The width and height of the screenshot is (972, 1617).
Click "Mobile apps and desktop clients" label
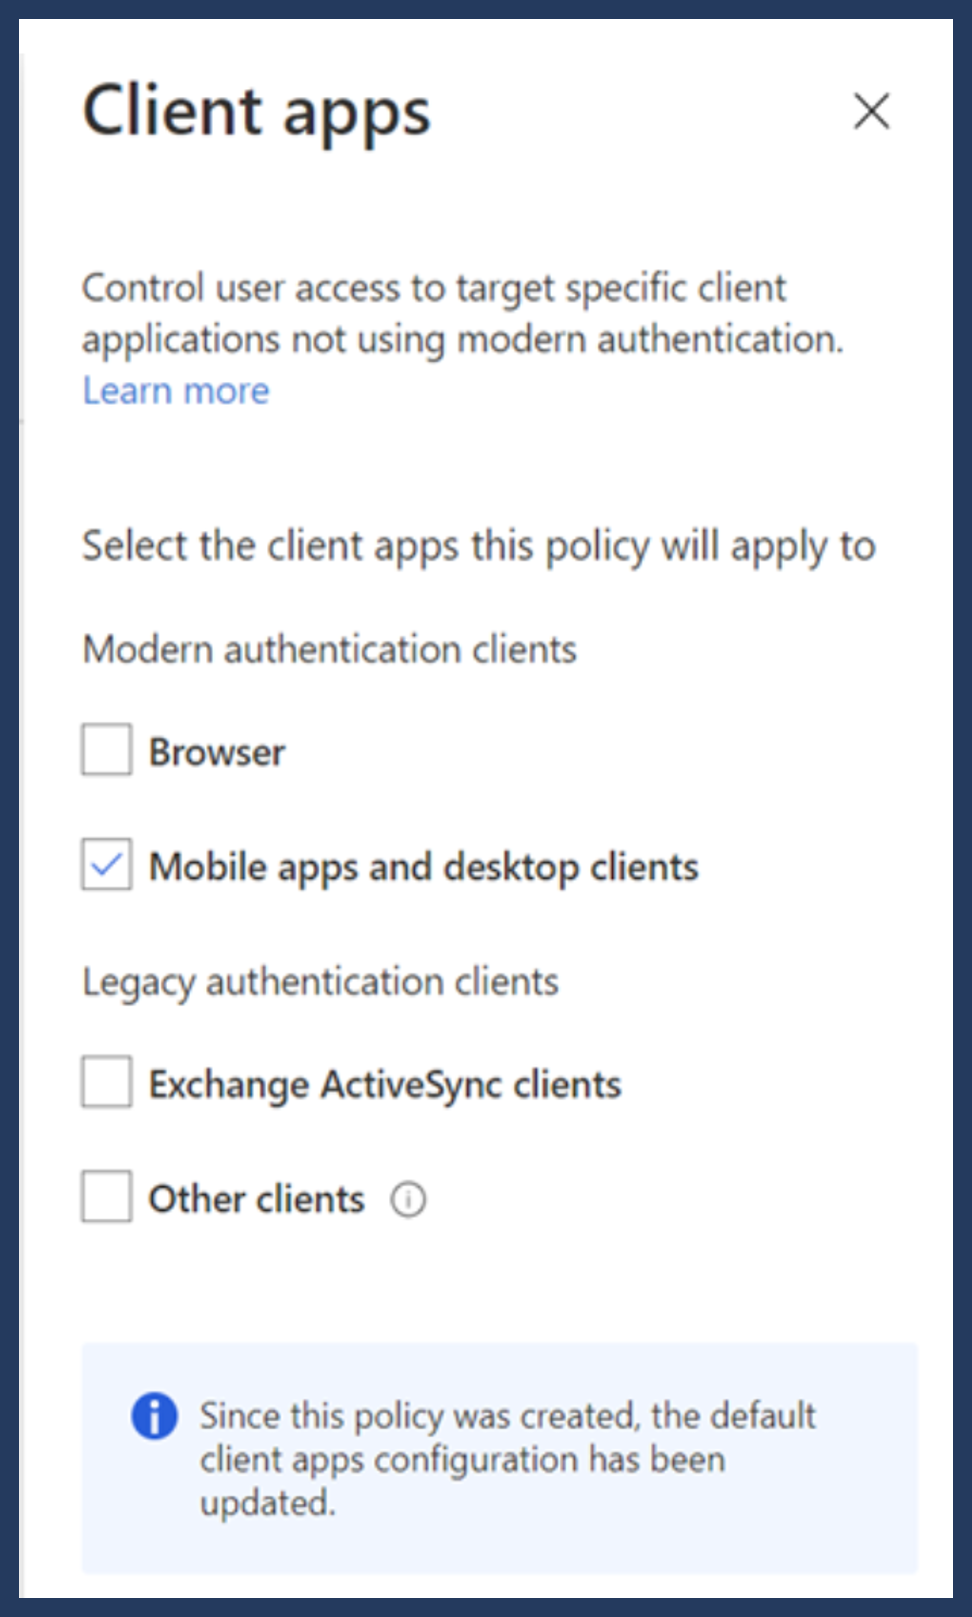point(423,867)
